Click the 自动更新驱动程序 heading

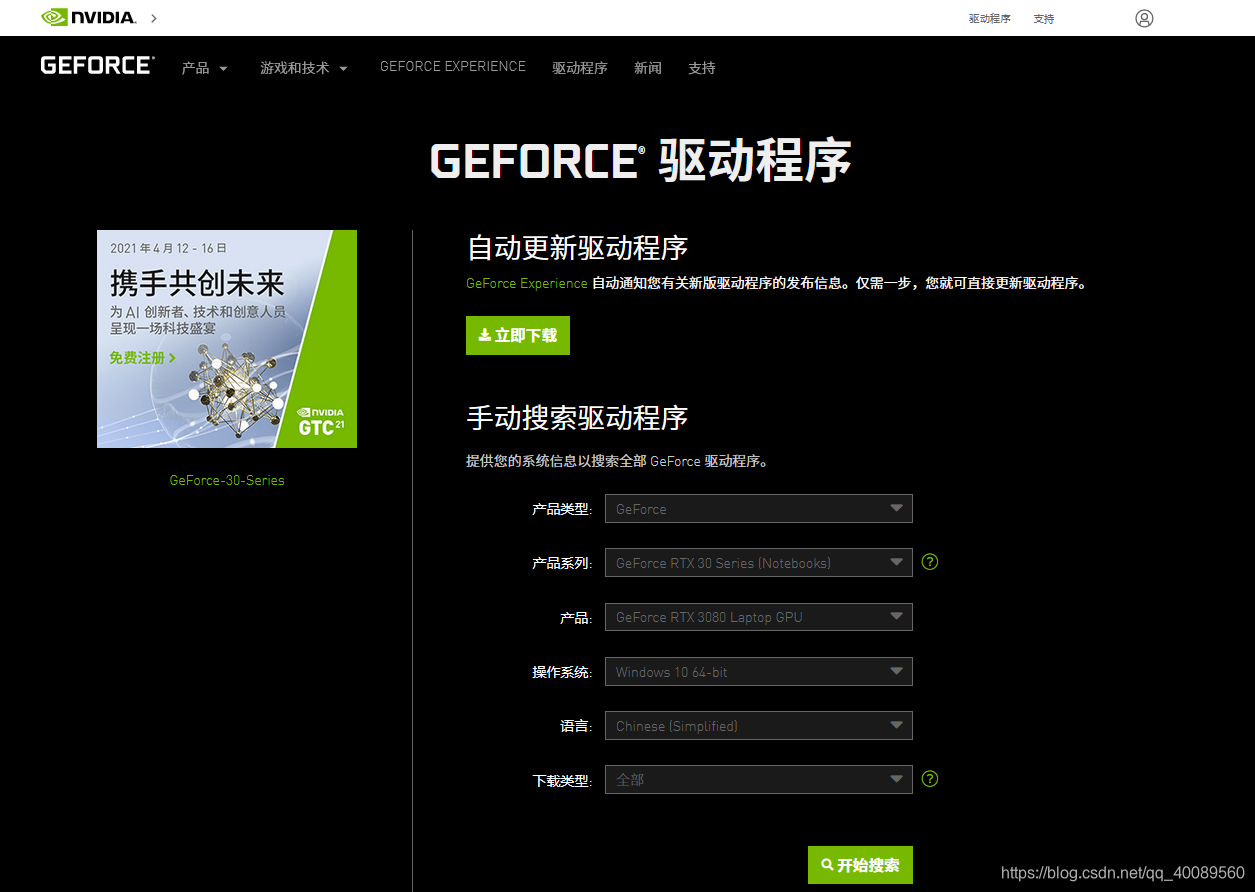point(577,247)
